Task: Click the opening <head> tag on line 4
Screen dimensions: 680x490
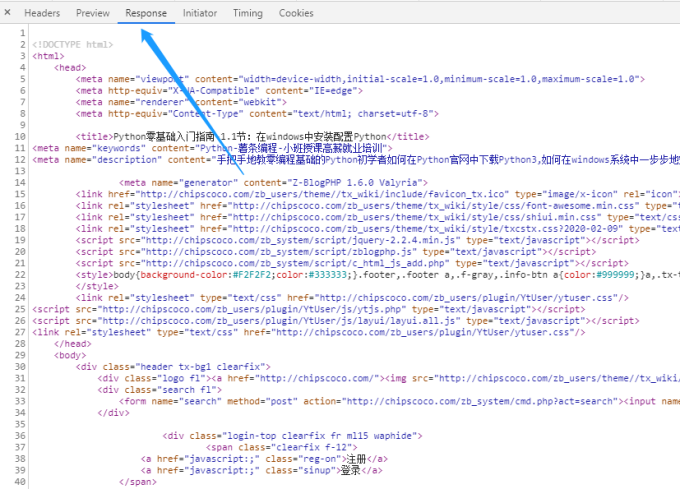Action: pyautogui.click(x=70, y=68)
